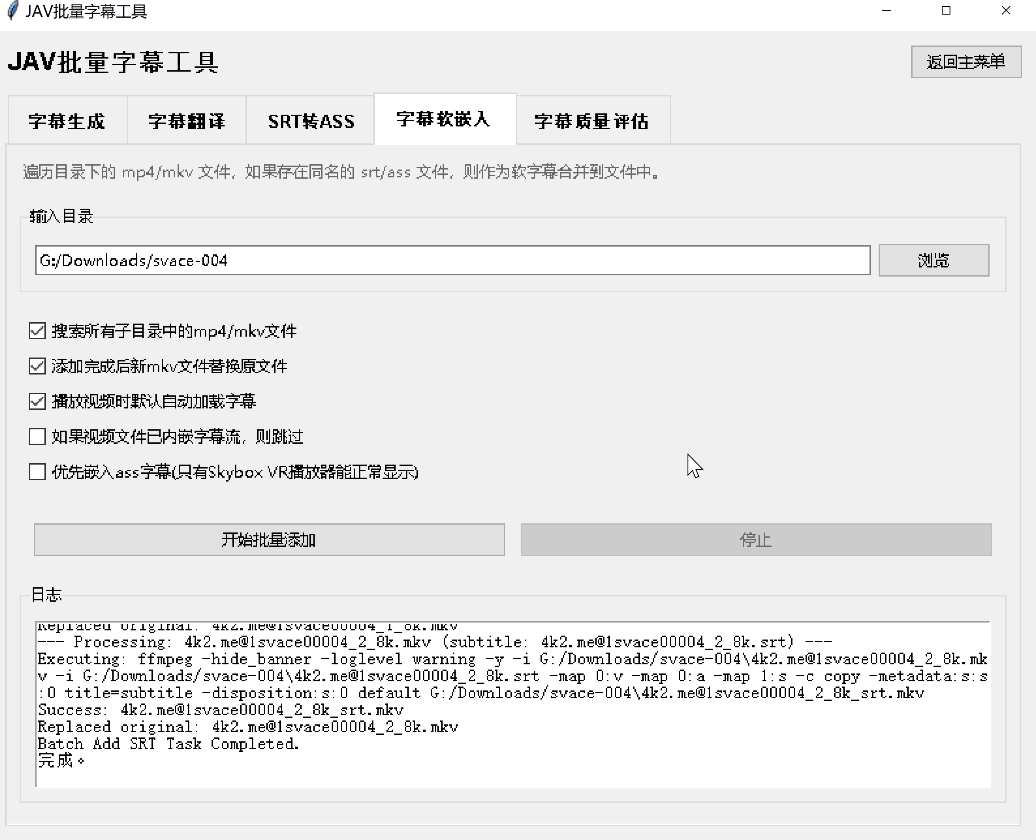Click the 返回主菜单 button
Viewport: 1036px width, 840px height.
coord(966,62)
